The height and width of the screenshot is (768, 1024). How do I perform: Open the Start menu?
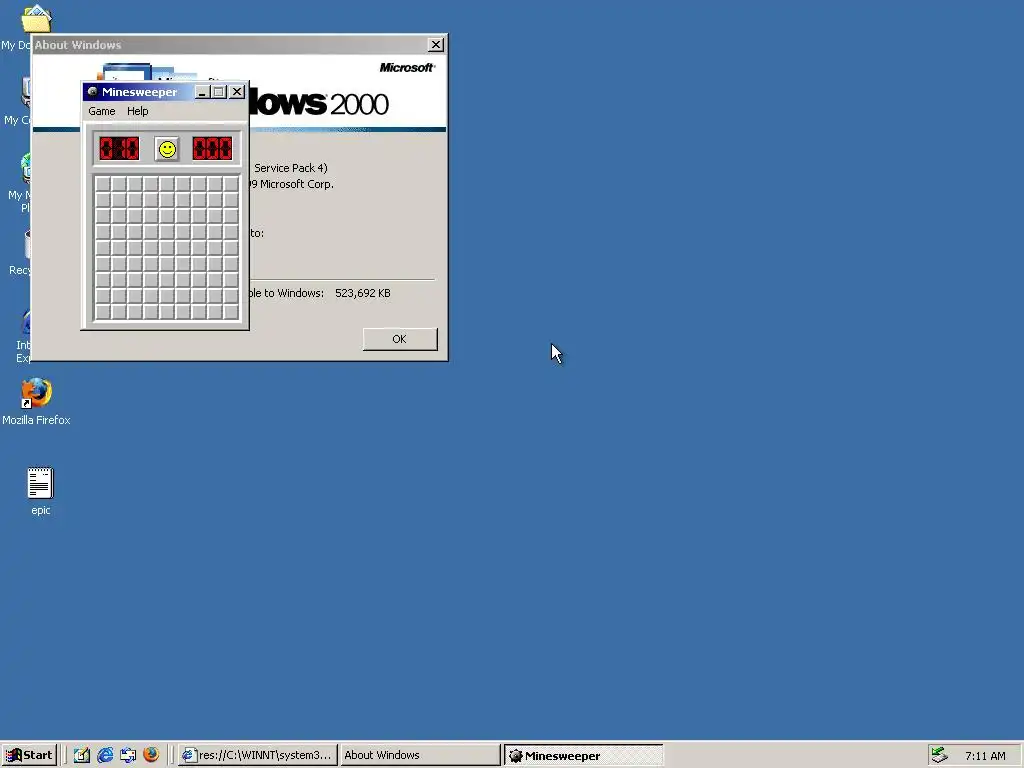[29, 755]
